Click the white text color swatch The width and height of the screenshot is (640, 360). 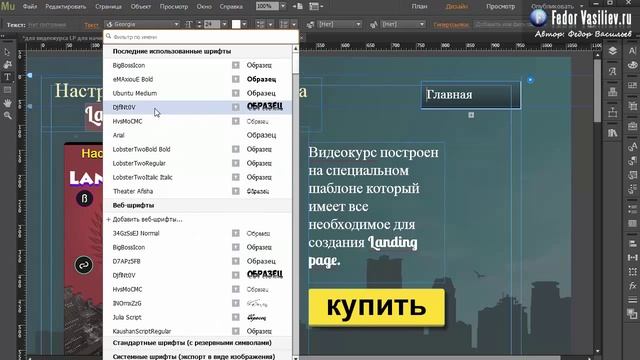click(236, 24)
